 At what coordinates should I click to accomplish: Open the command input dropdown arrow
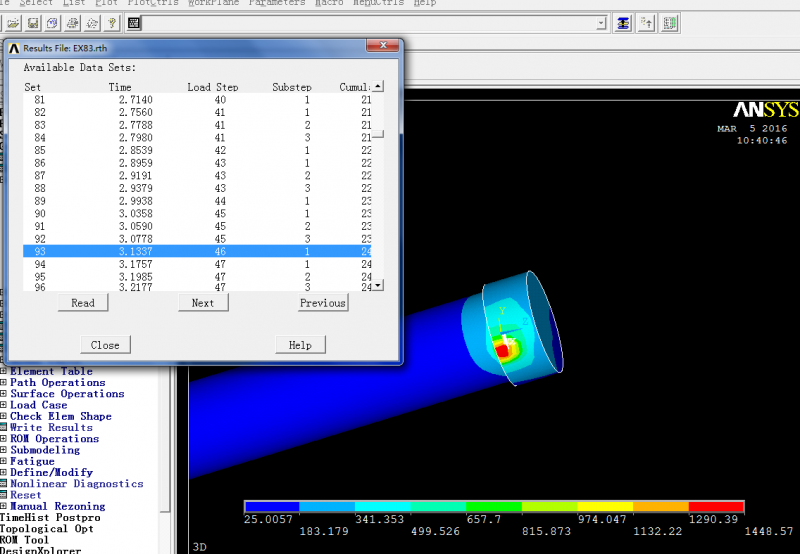click(600, 23)
